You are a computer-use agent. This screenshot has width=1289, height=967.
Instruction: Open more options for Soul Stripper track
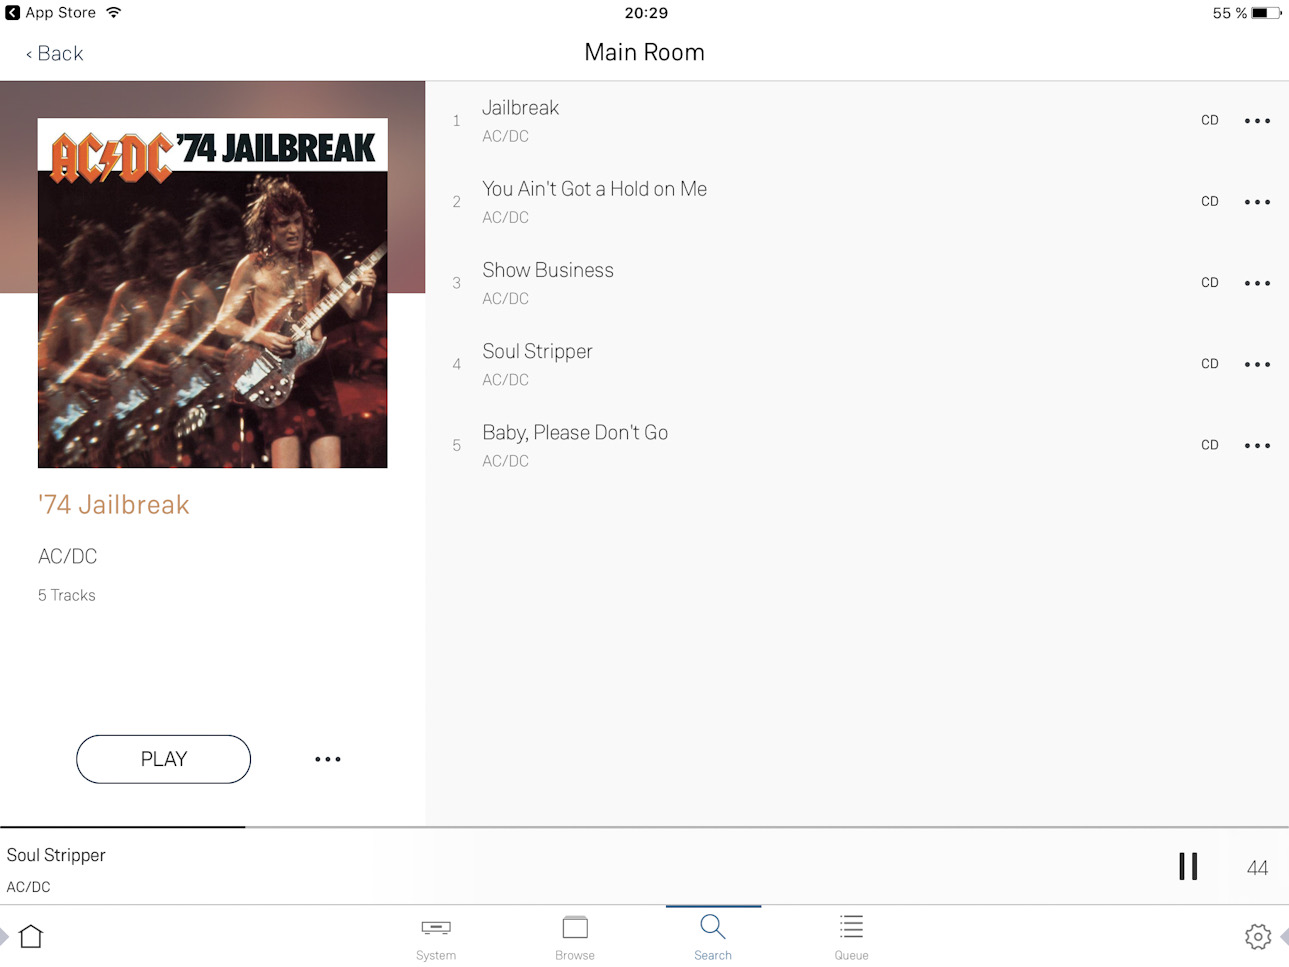1257,364
